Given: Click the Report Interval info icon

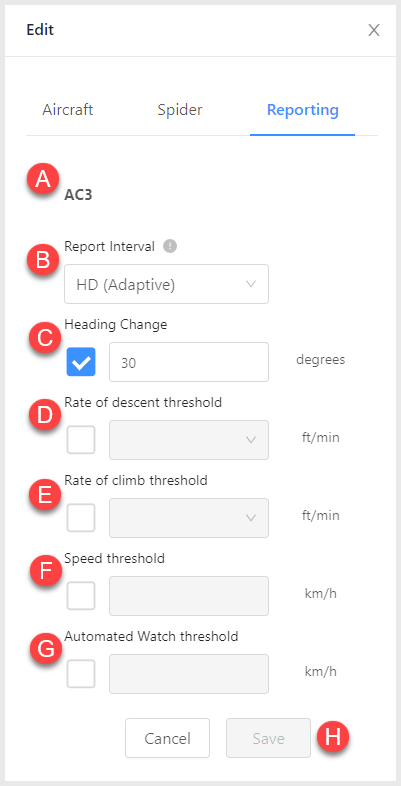Looking at the screenshot, I should coord(170,246).
